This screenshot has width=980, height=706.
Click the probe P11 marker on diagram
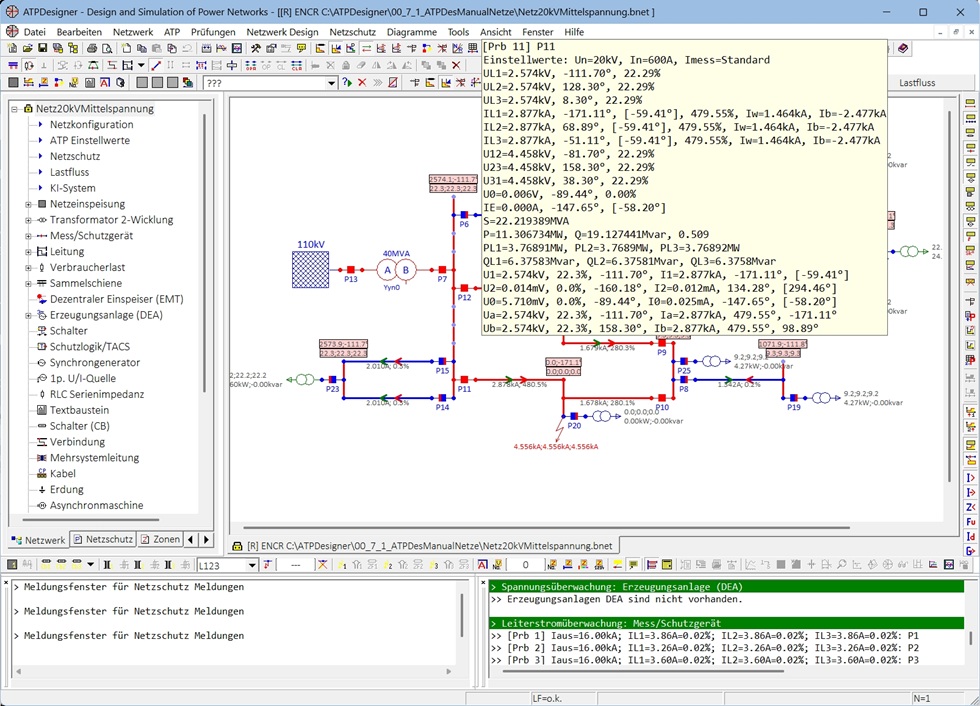pyautogui.click(x=464, y=380)
